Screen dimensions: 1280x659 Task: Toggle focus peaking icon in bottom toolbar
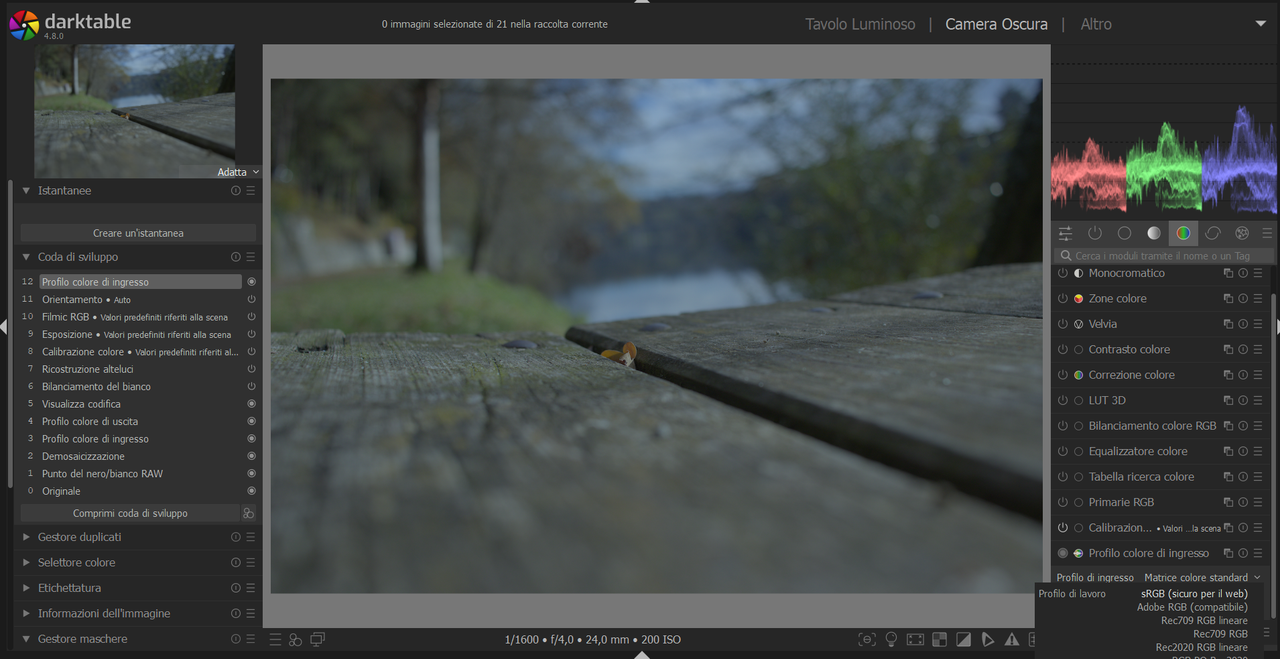(x=867, y=639)
